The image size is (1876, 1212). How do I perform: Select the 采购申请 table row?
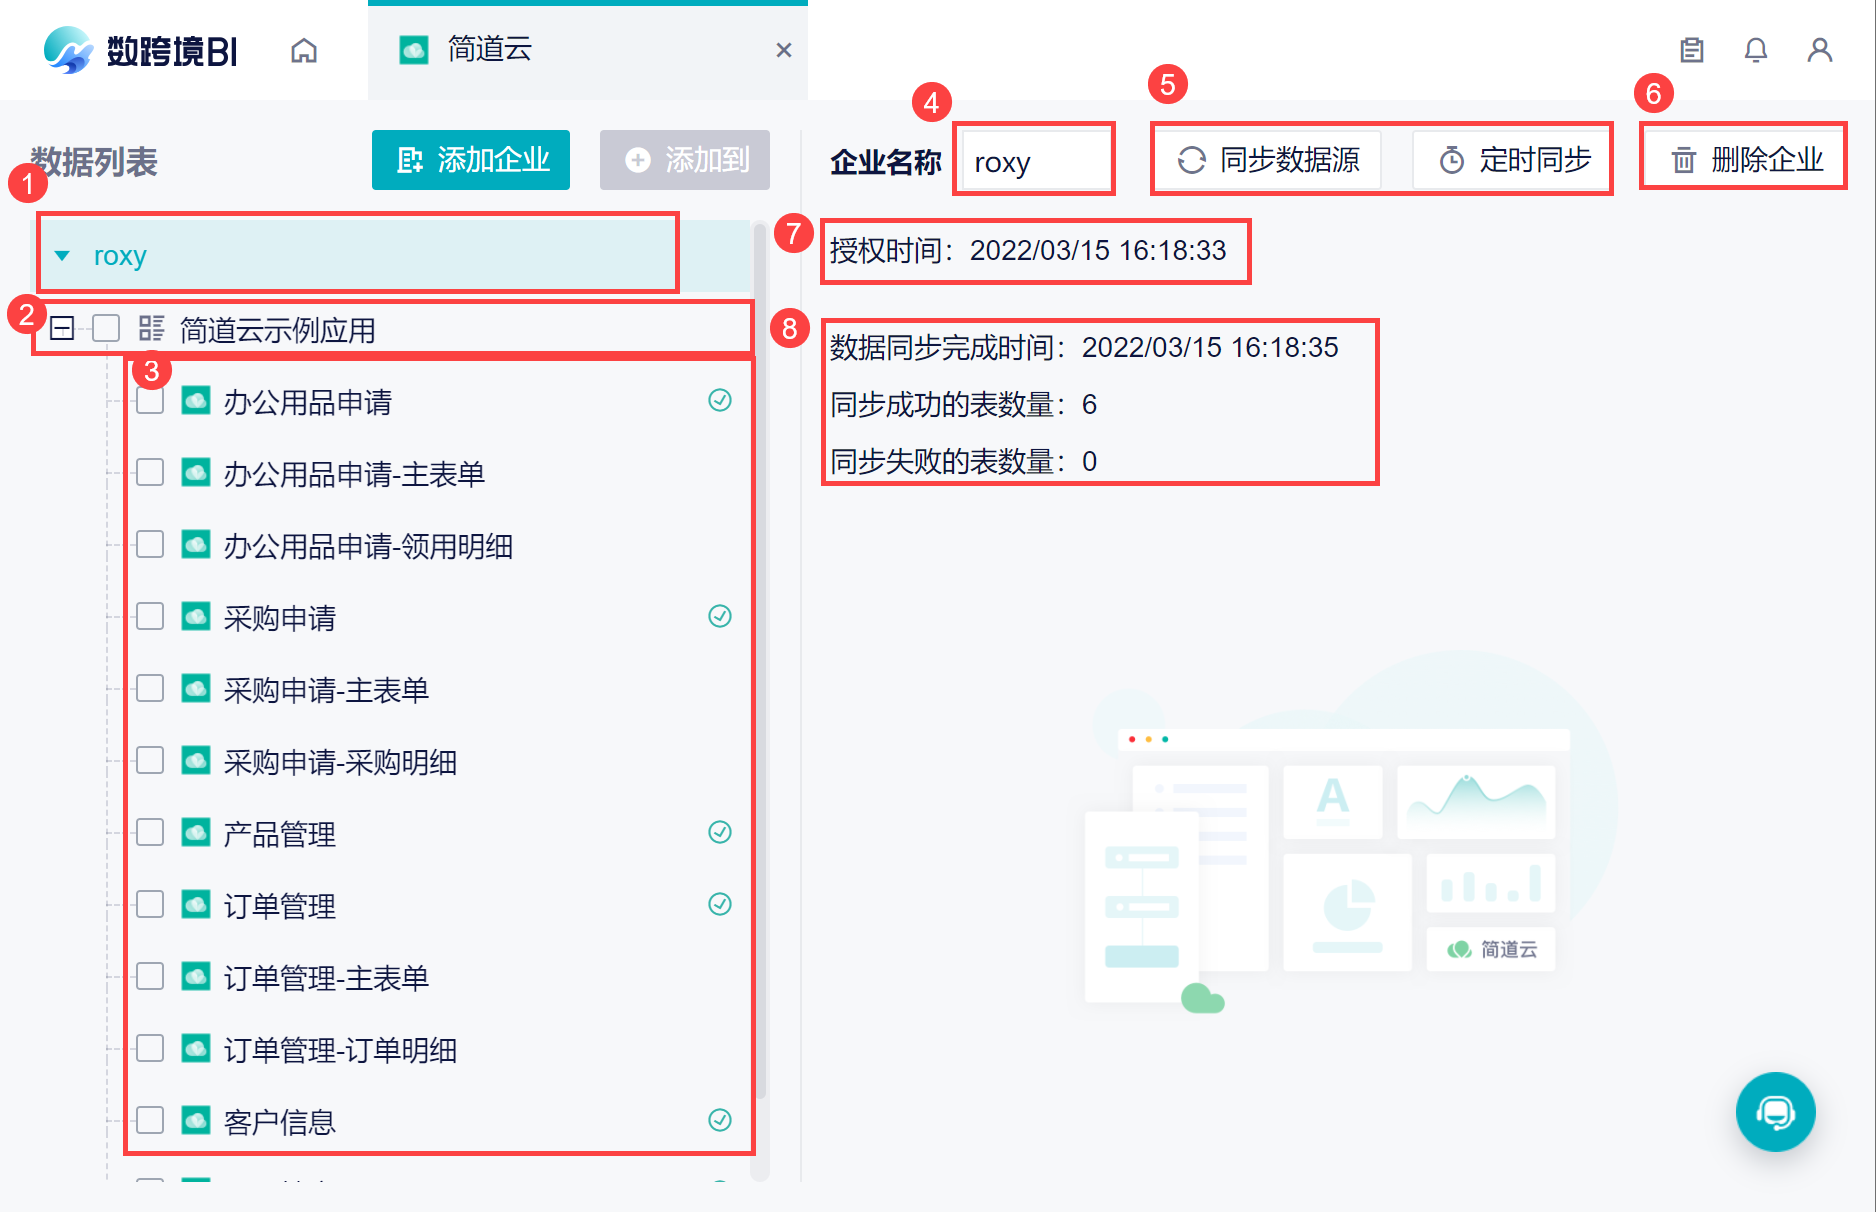[439, 617]
